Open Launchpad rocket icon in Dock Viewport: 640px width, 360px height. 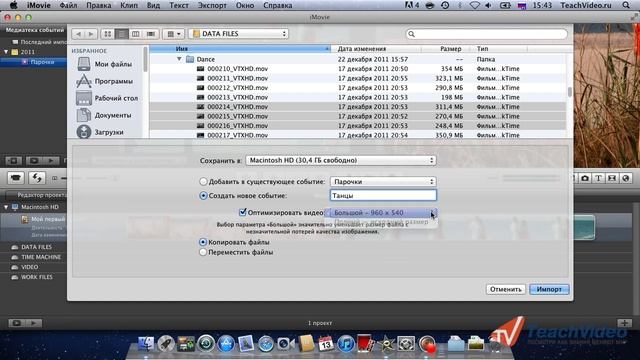(166, 344)
